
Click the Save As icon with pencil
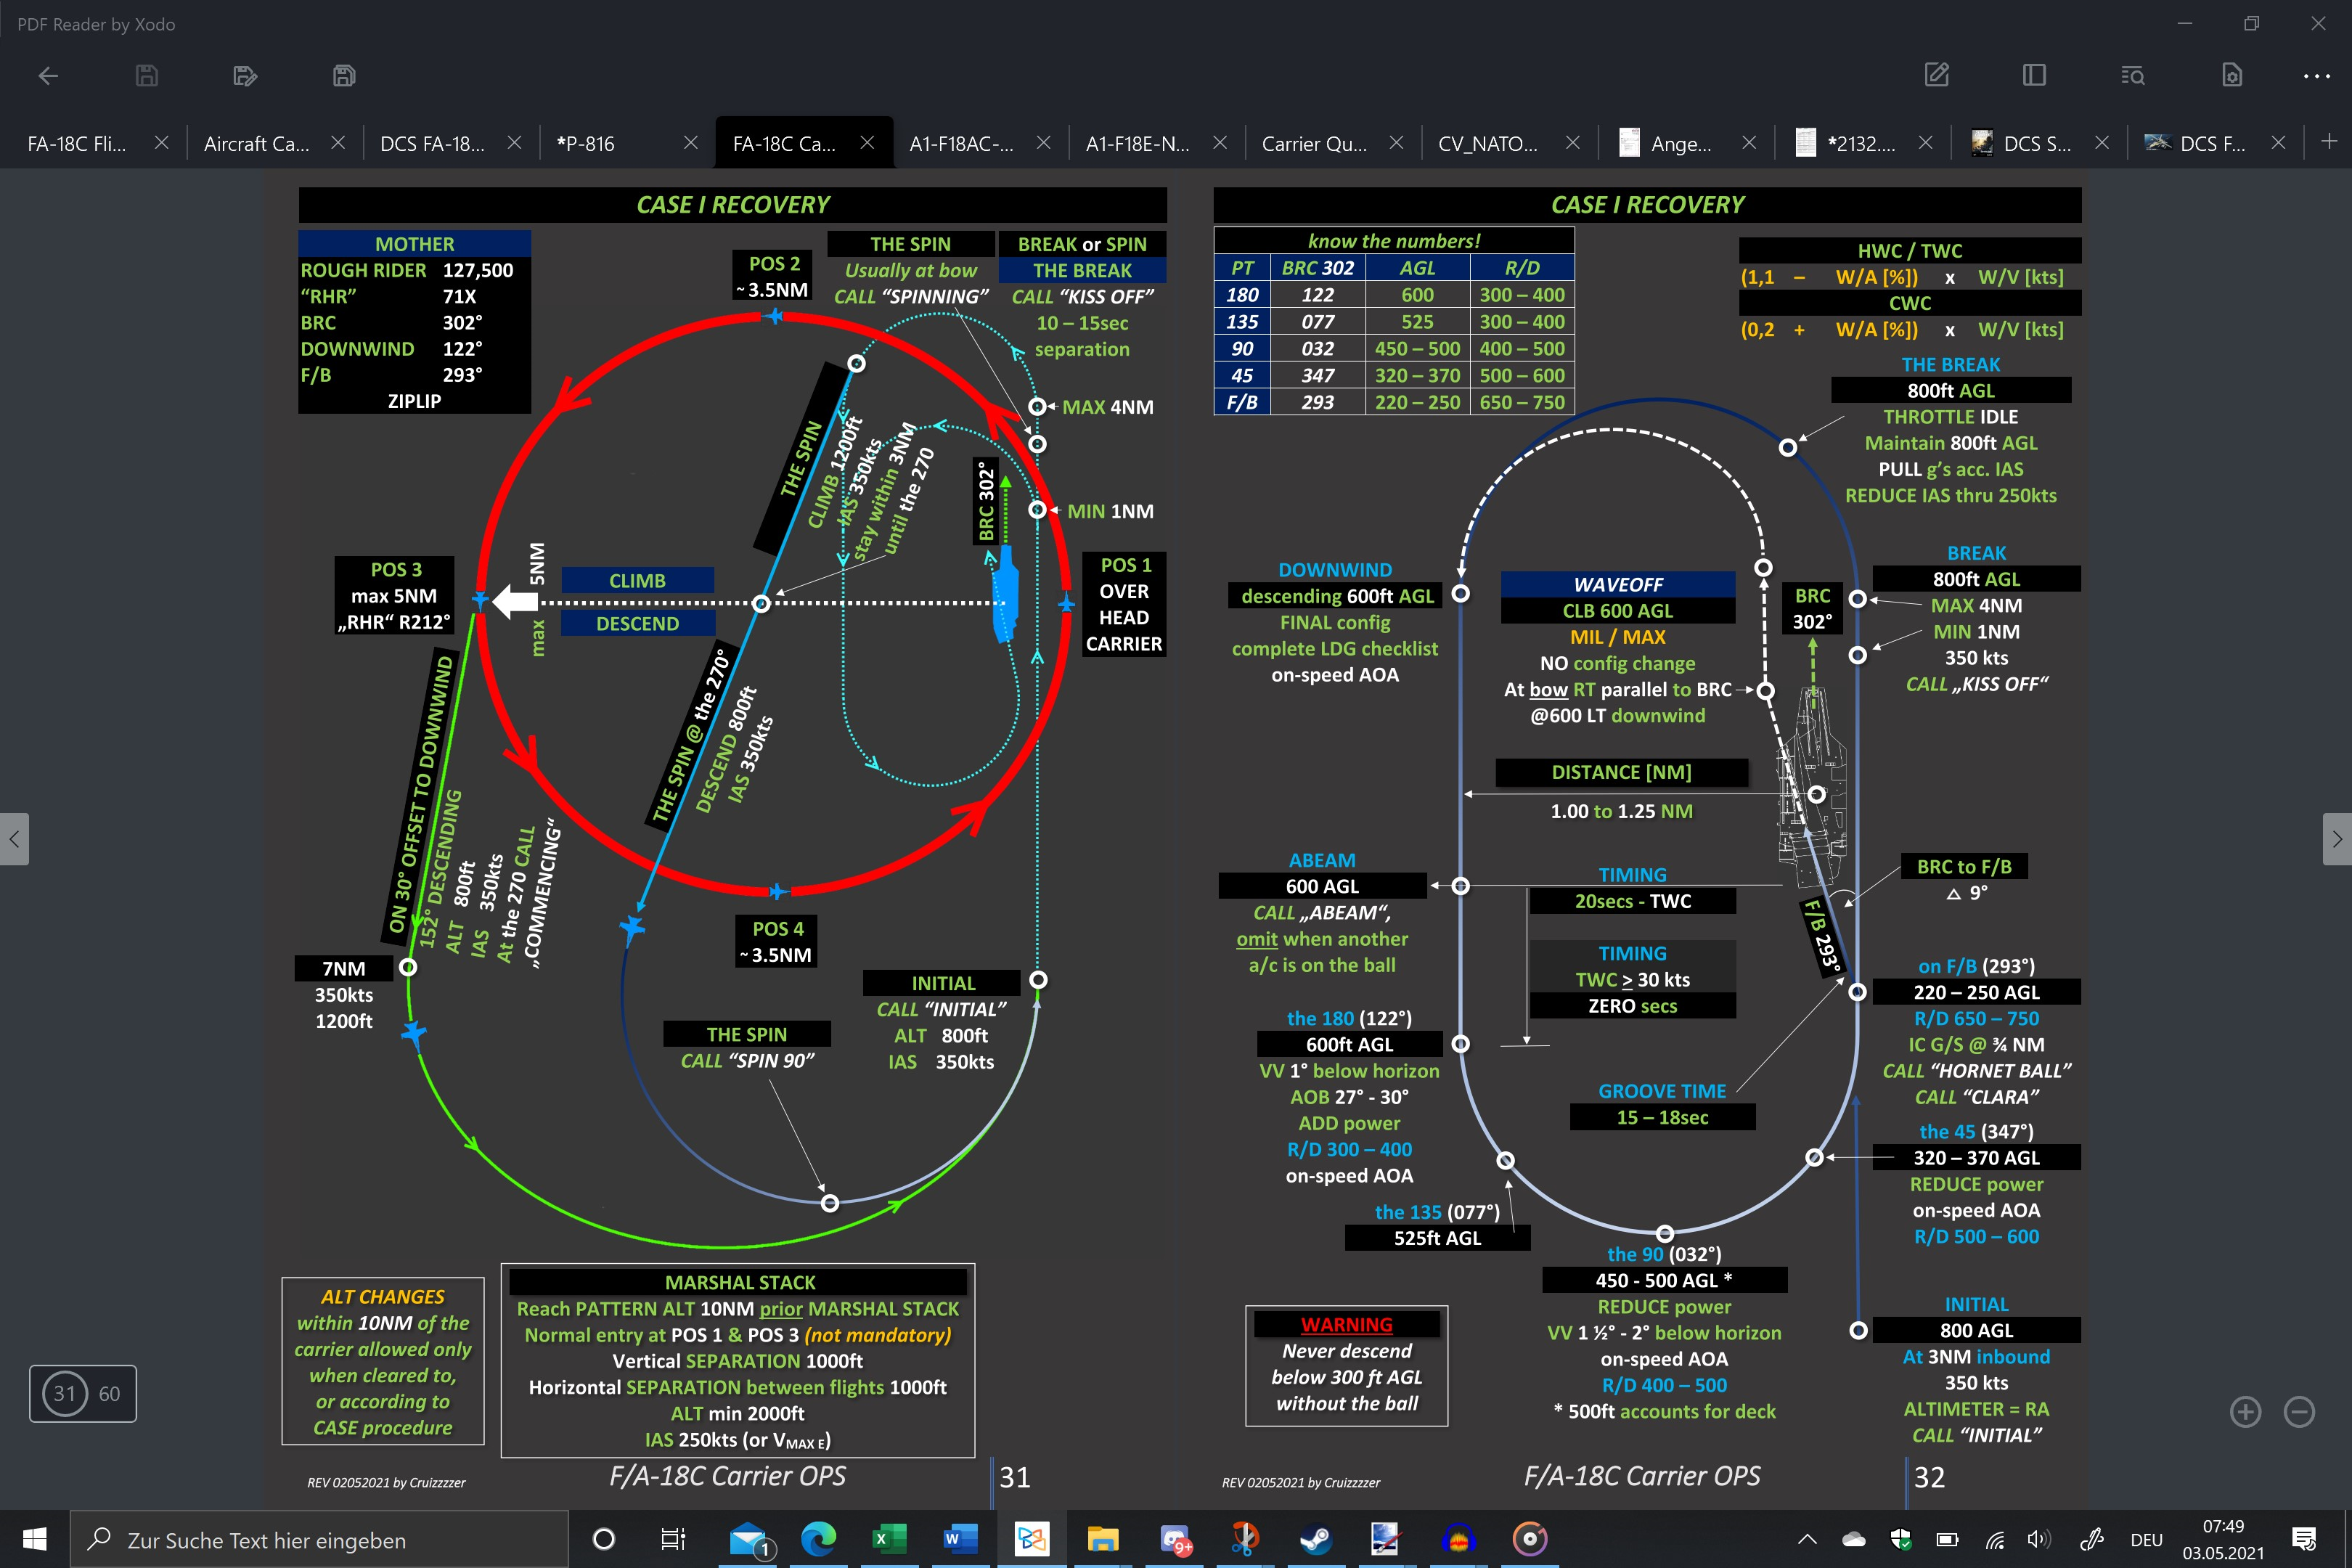coord(245,76)
